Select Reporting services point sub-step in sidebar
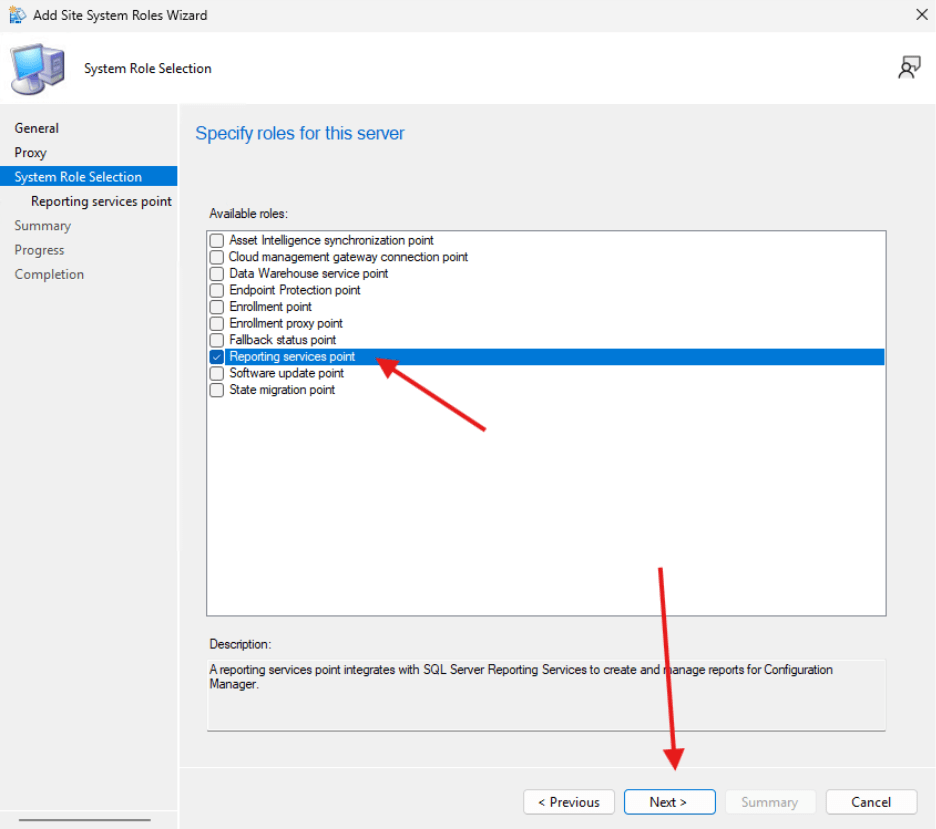Image resolution: width=936 pixels, height=829 pixels. [x=101, y=201]
